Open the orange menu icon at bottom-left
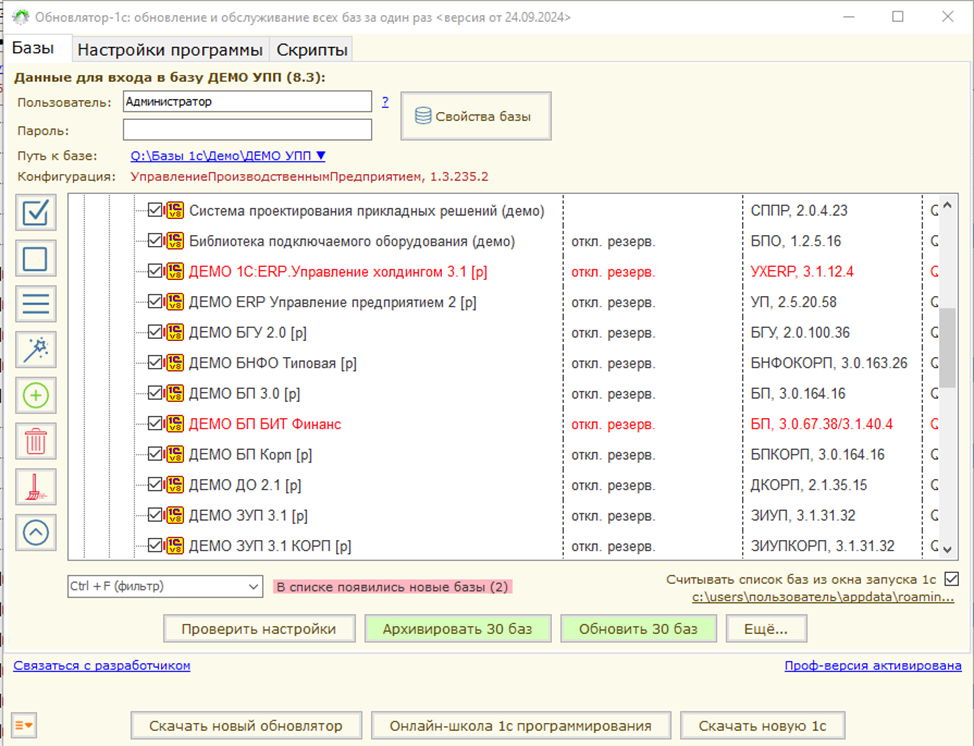The width and height of the screenshot is (974, 746). coord(24,725)
